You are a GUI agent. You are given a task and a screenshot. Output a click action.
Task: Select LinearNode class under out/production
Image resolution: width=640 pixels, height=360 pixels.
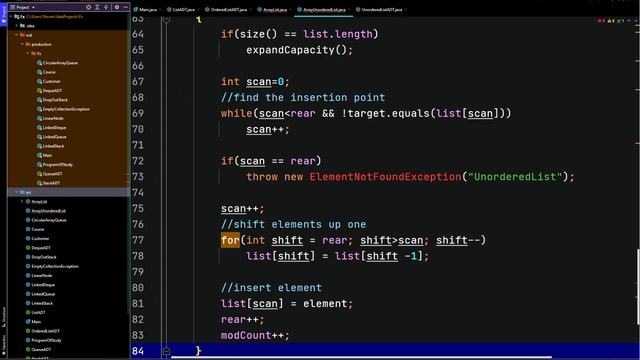(x=53, y=118)
